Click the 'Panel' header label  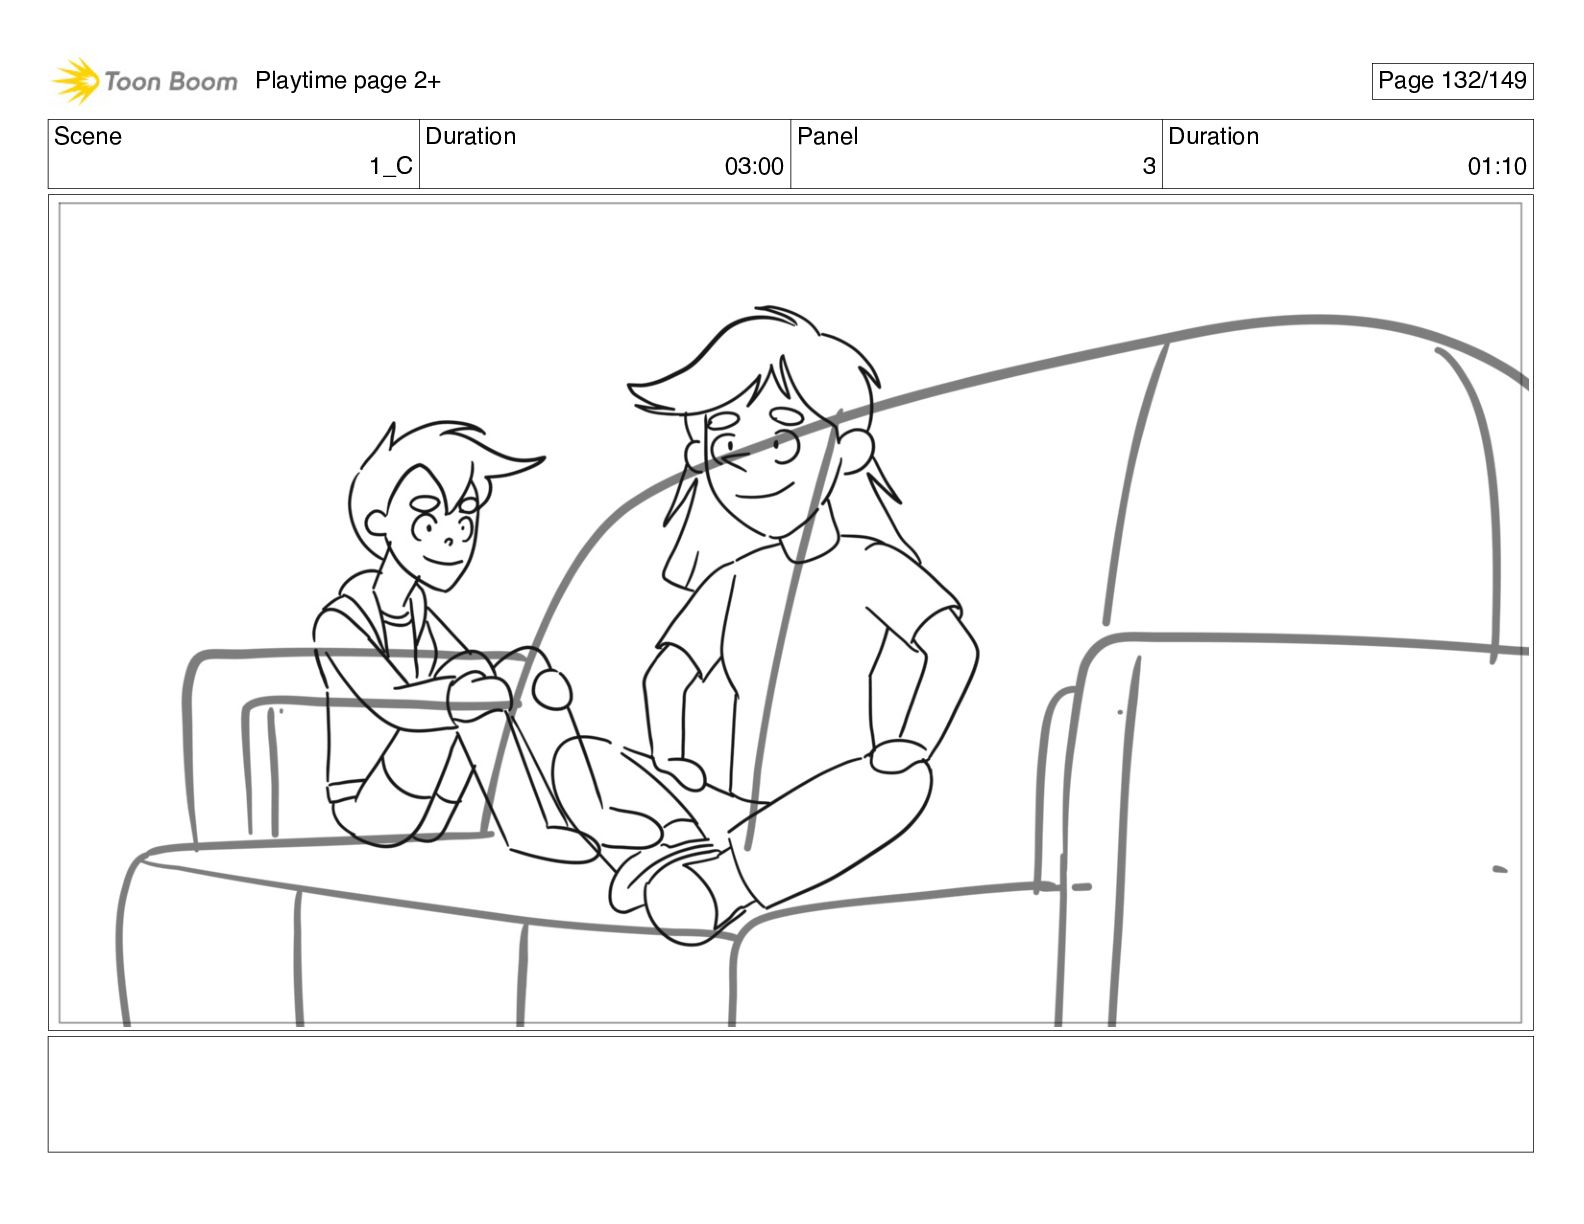(828, 136)
